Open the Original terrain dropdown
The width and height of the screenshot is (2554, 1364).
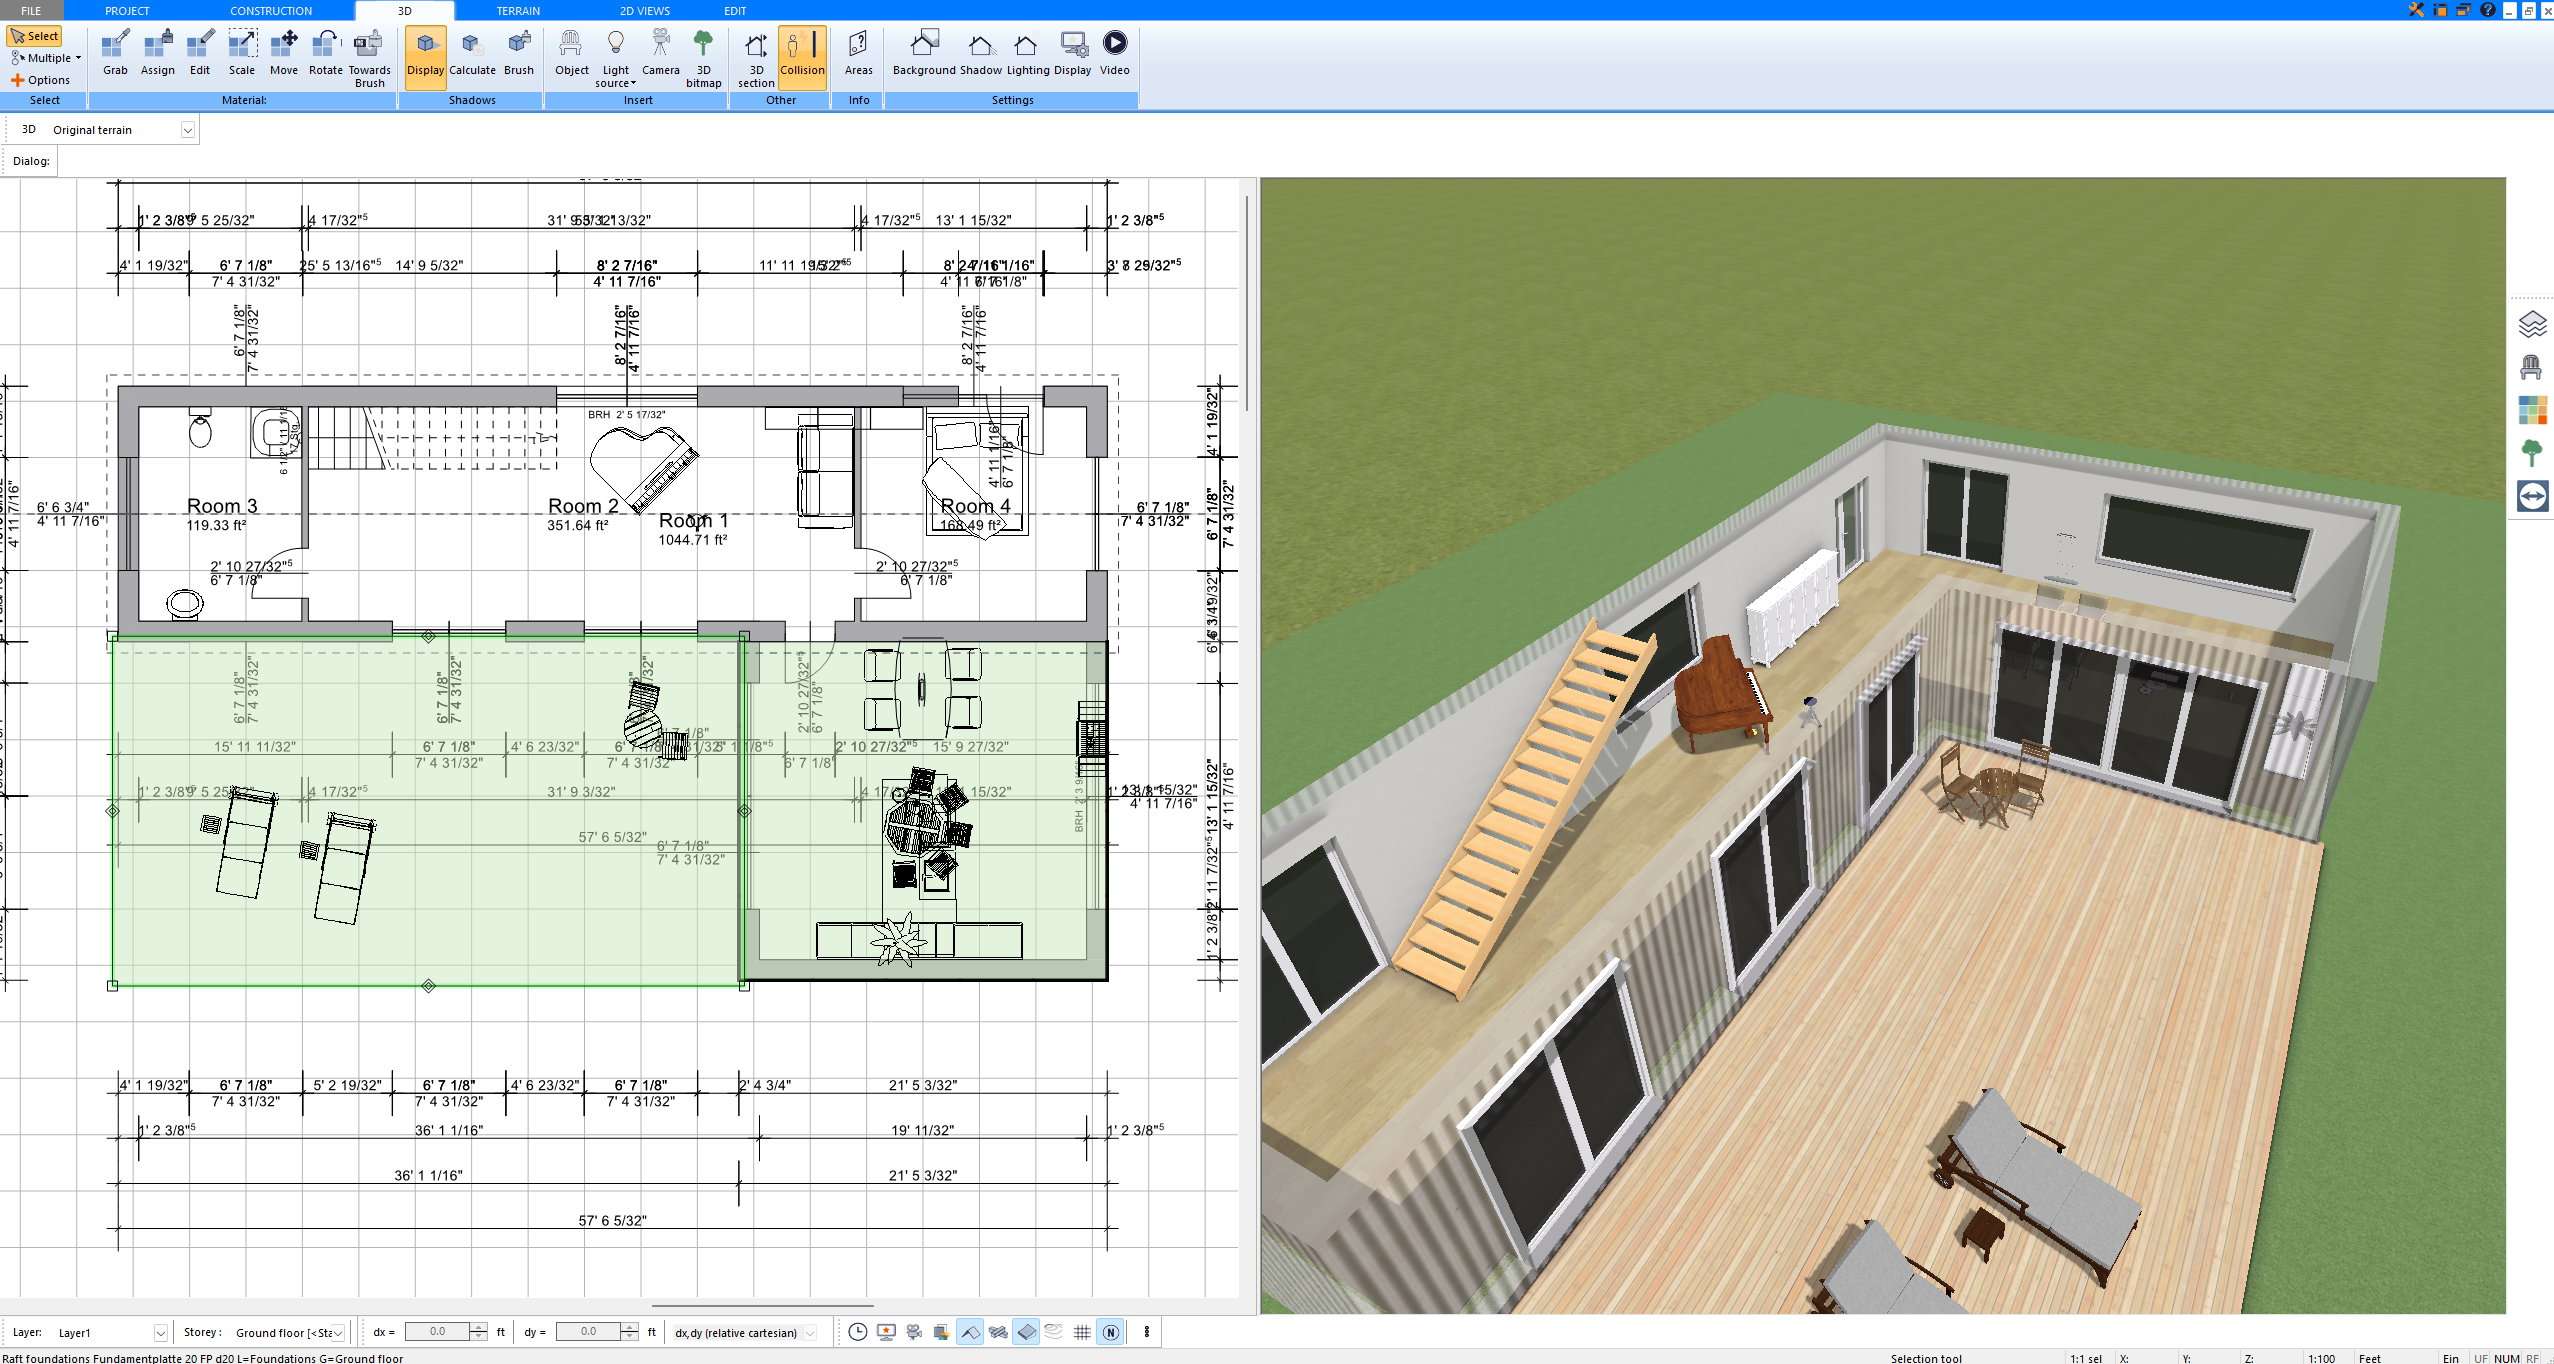[x=187, y=130]
